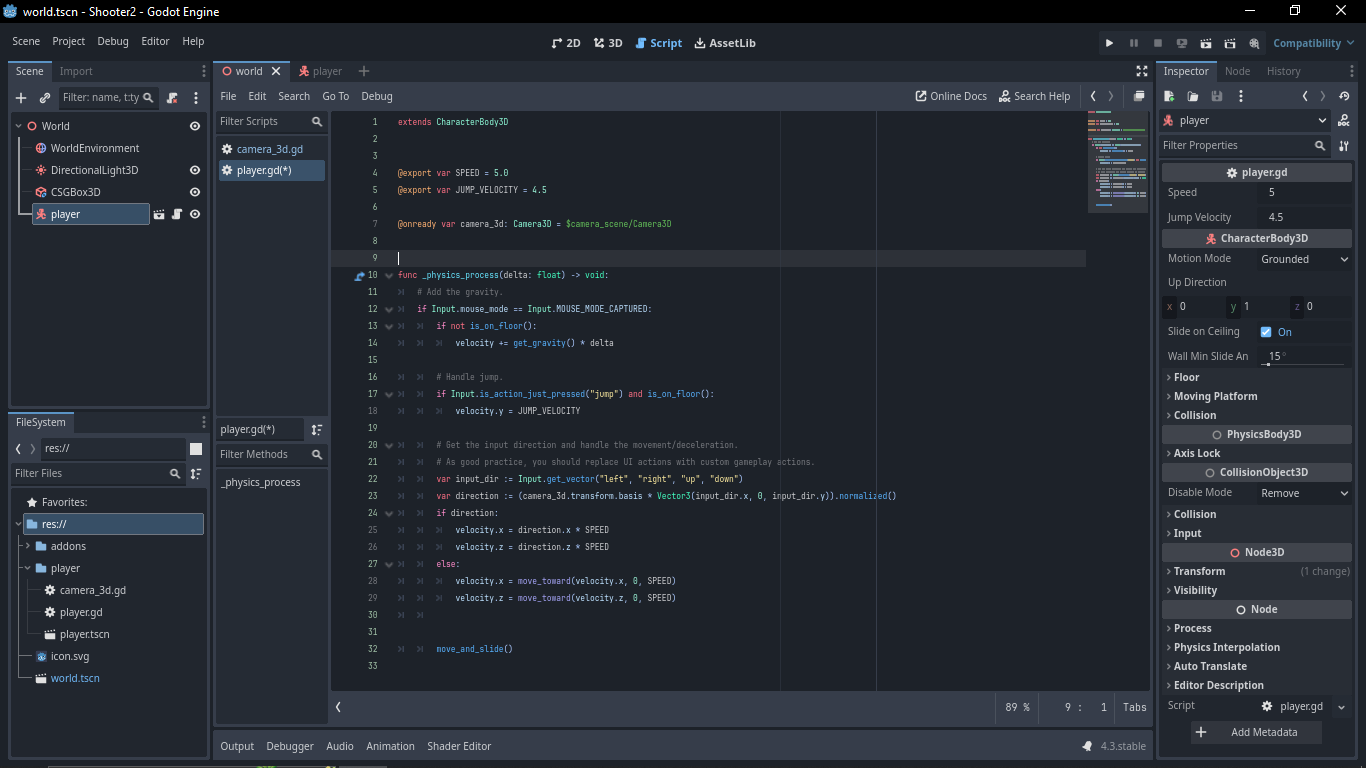Viewport: 1366px width, 768px height.
Task: Save resource disk icon in Inspector
Action: (x=1217, y=96)
